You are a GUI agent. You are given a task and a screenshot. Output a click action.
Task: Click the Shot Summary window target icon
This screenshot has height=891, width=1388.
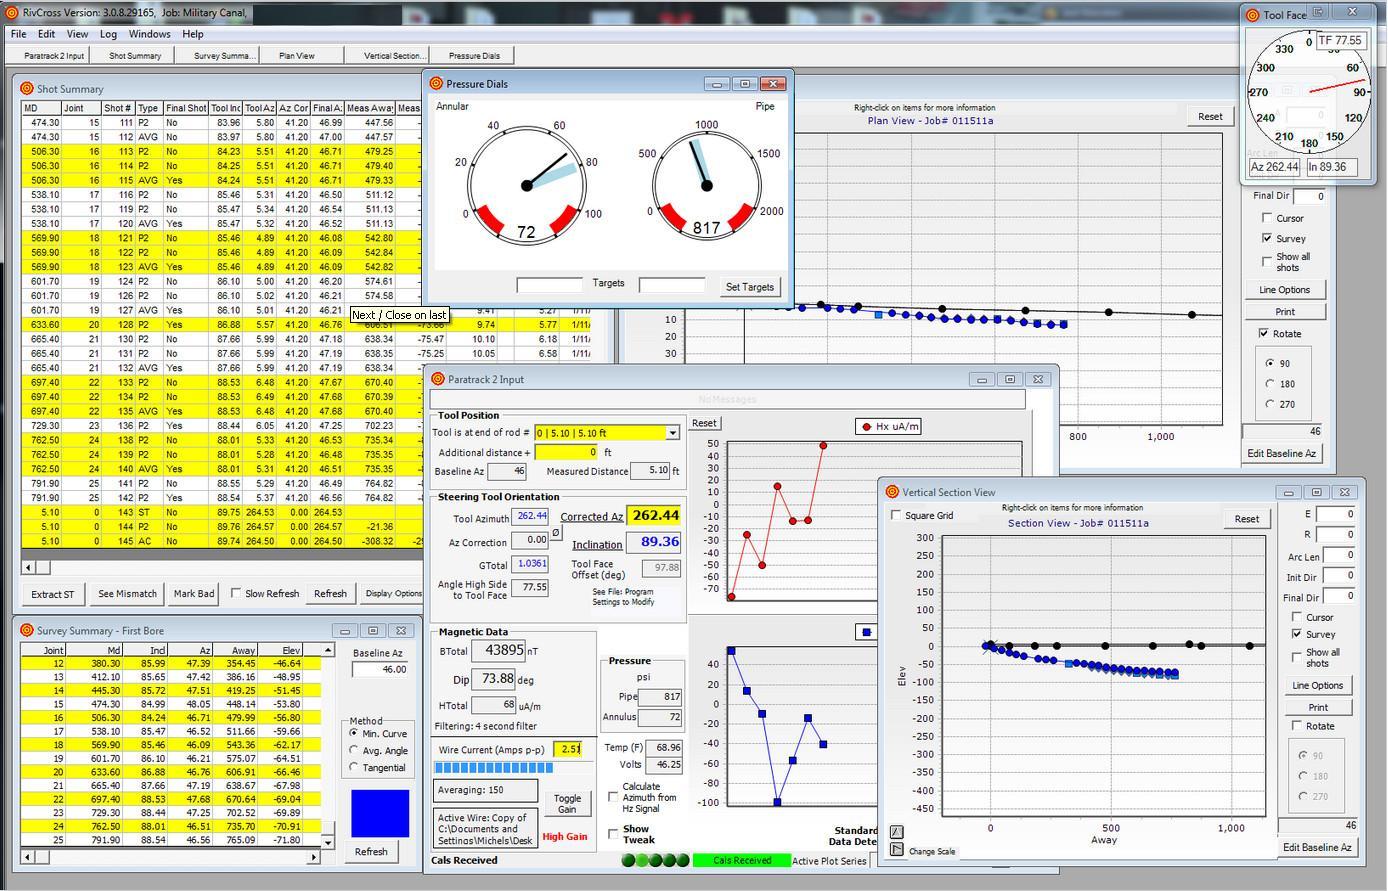coord(27,89)
